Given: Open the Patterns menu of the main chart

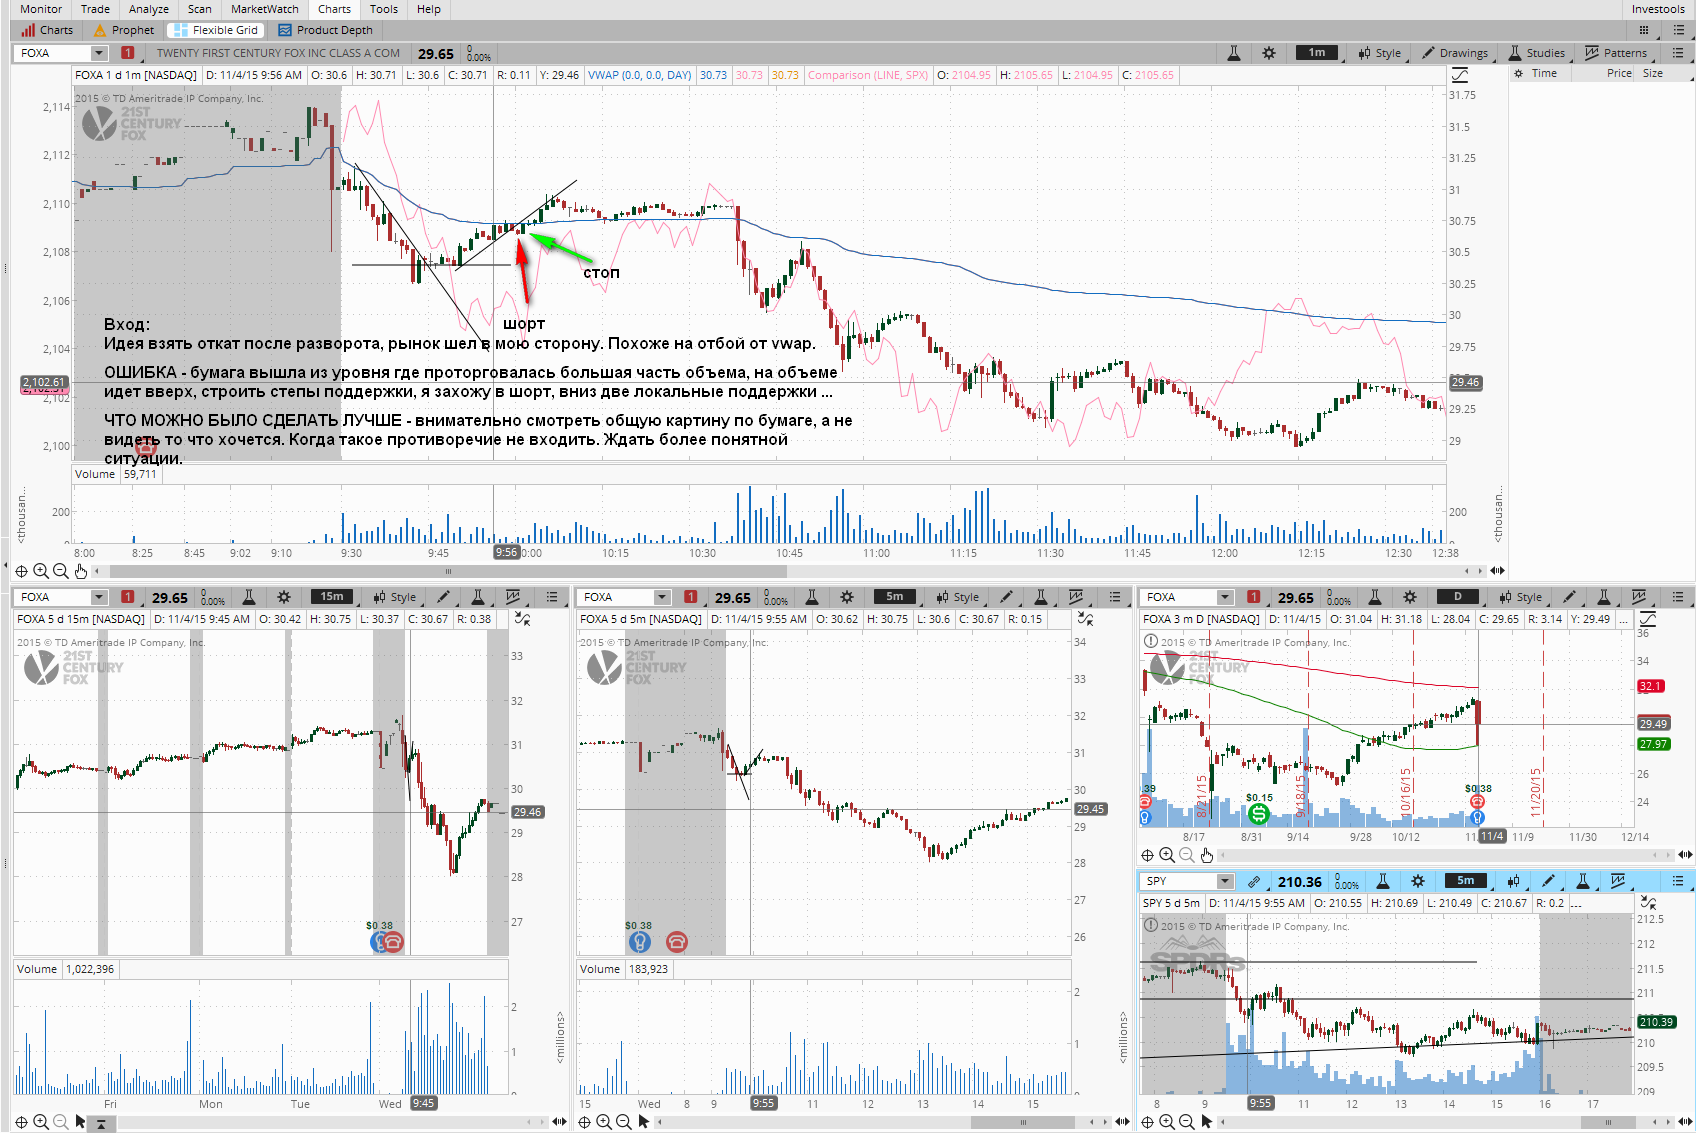Looking at the screenshot, I should (1616, 53).
